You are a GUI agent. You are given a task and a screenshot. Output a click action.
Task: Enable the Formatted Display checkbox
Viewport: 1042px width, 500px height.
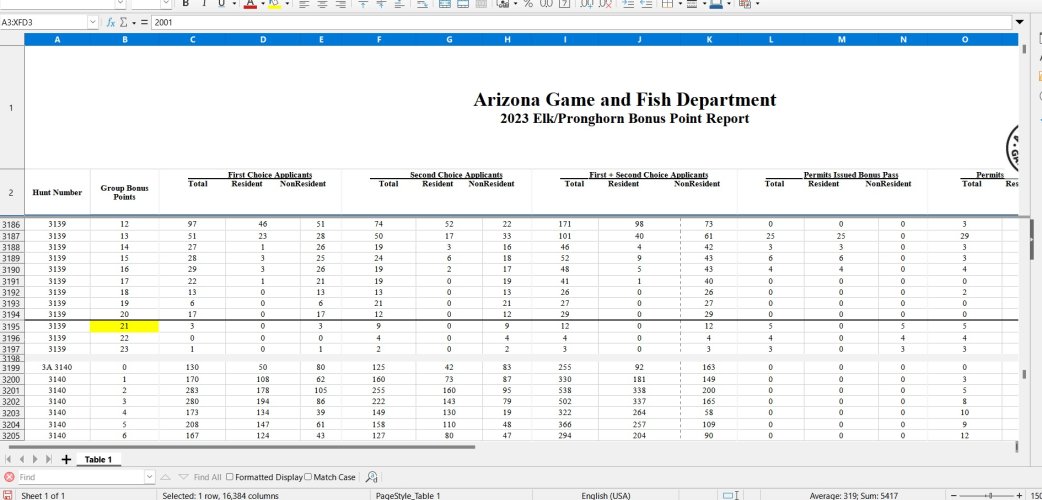230,477
